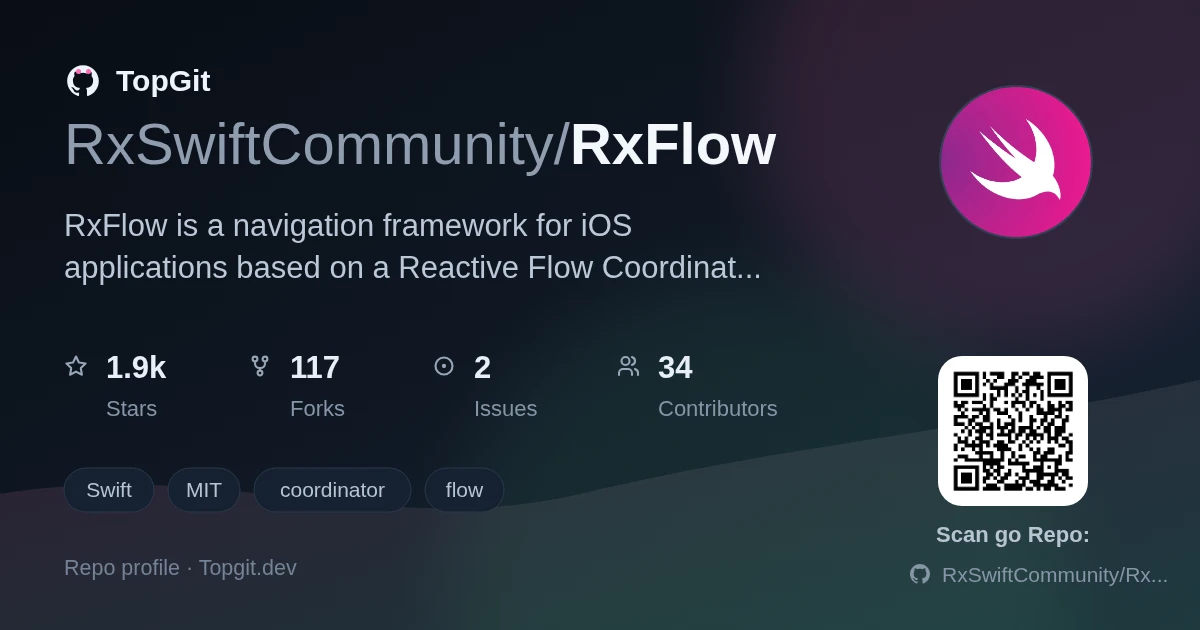The width and height of the screenshot is (1200, 630).
Task: Select the MIT license tag
Action: [x=204, y=490]
